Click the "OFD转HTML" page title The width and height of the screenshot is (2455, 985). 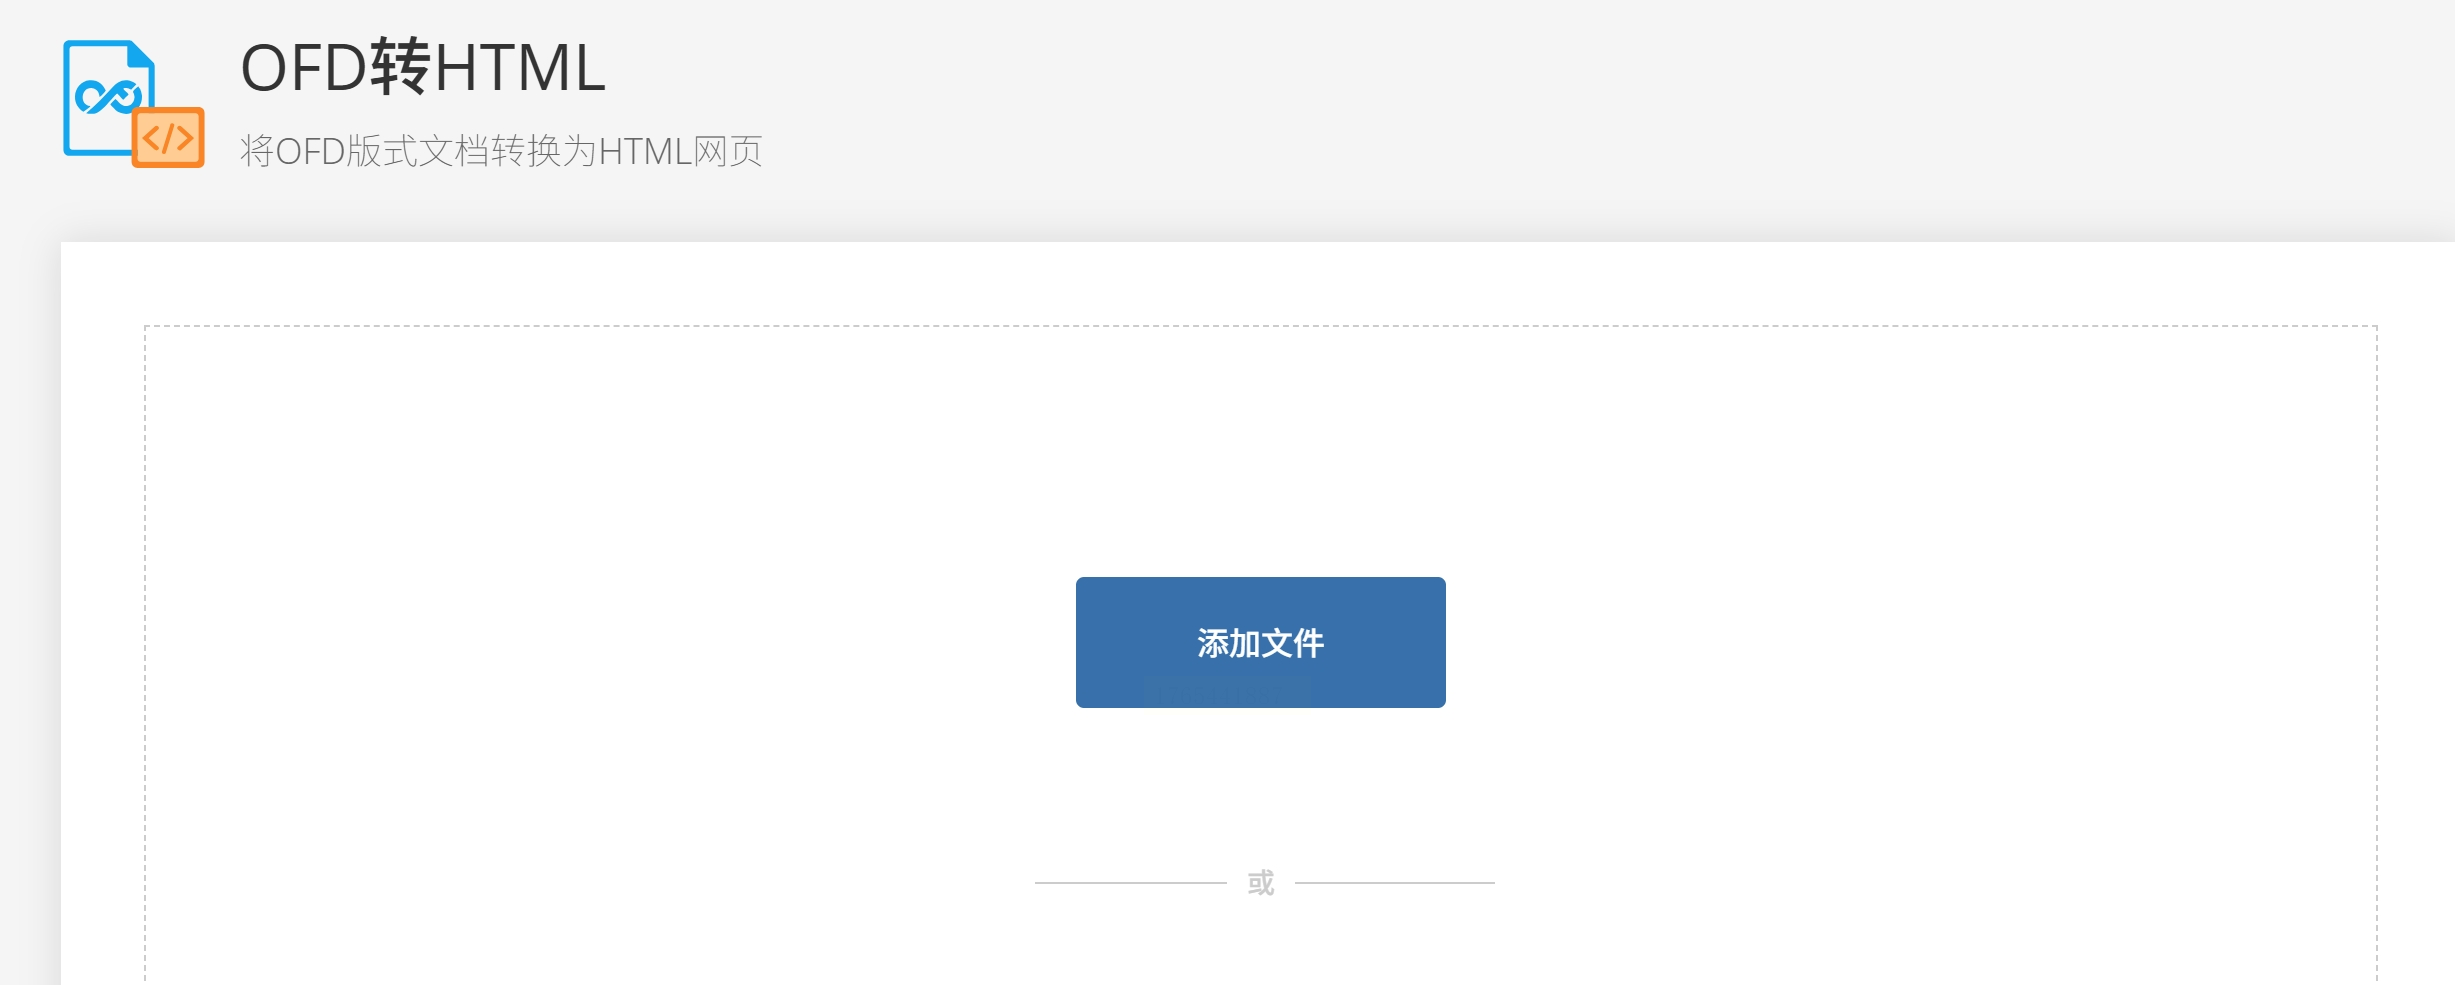[x=423, y=68]
